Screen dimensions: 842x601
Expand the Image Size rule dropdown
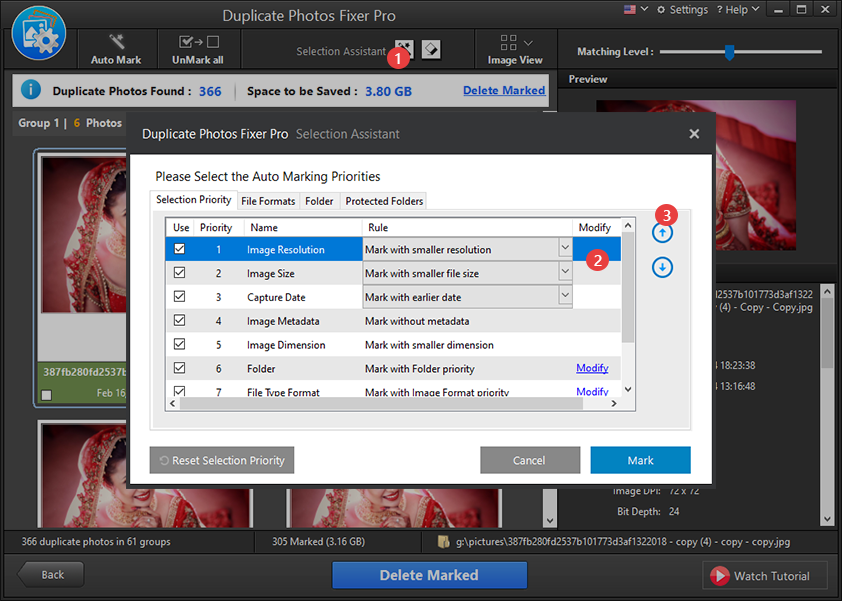point(565,272)
